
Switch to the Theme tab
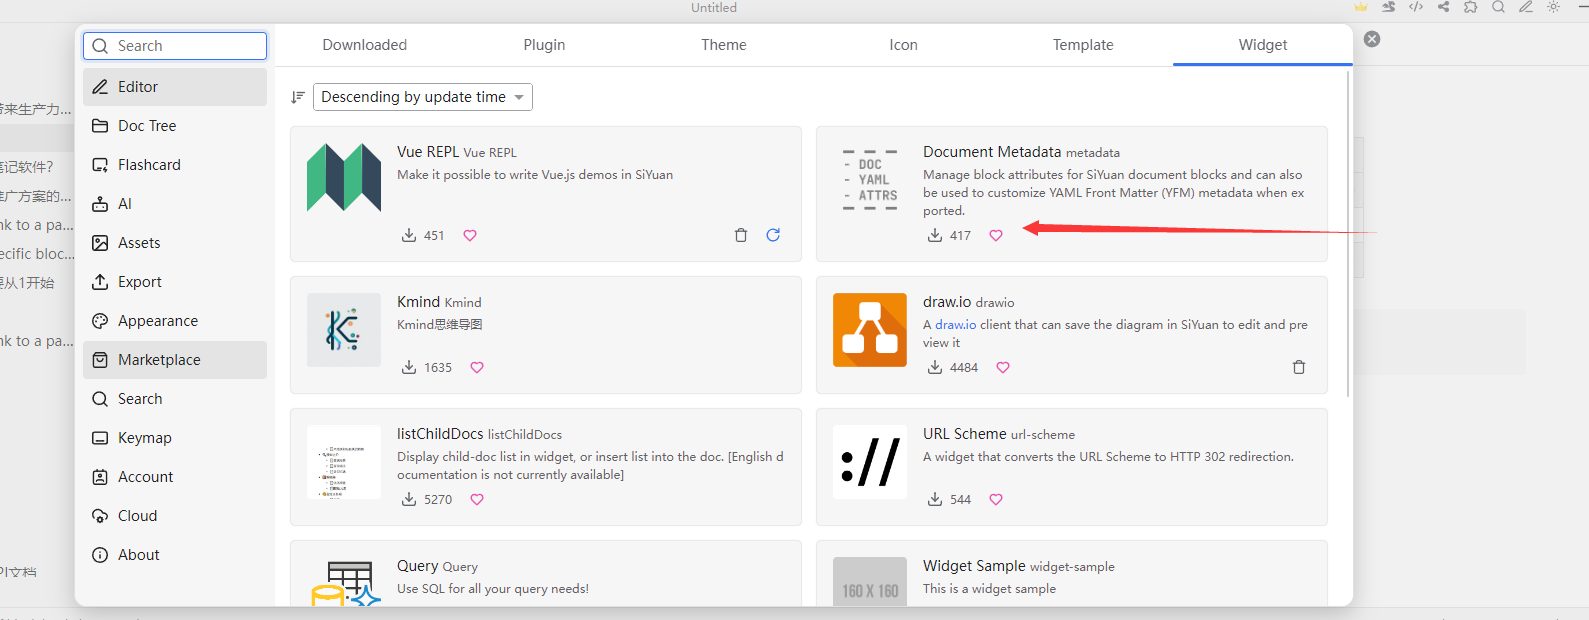tap(723, 45)
